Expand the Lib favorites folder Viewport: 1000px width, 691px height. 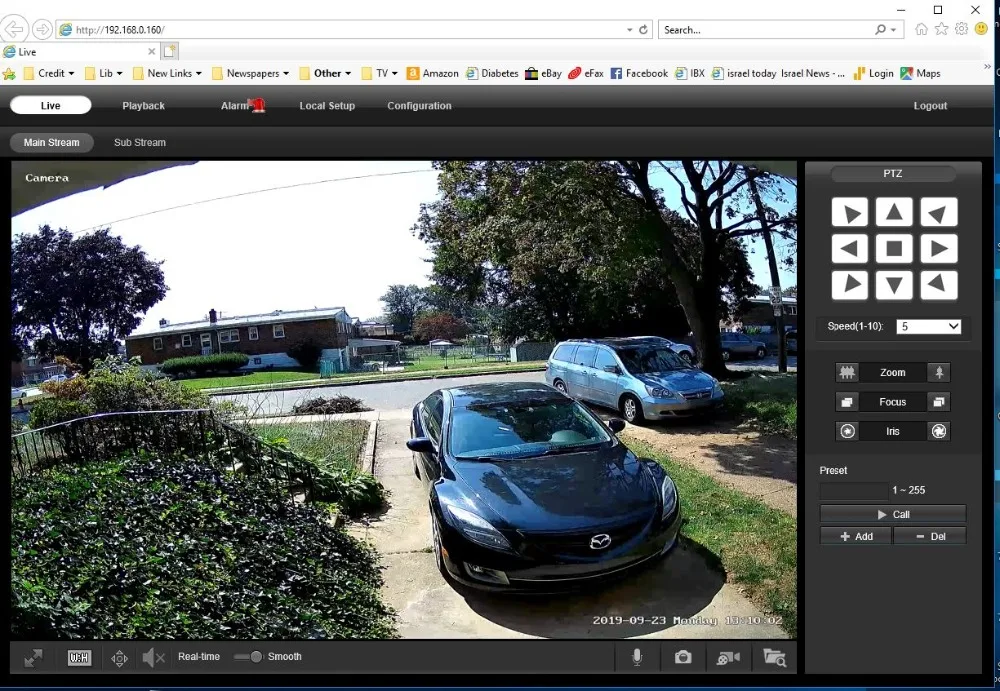point(103,73)
